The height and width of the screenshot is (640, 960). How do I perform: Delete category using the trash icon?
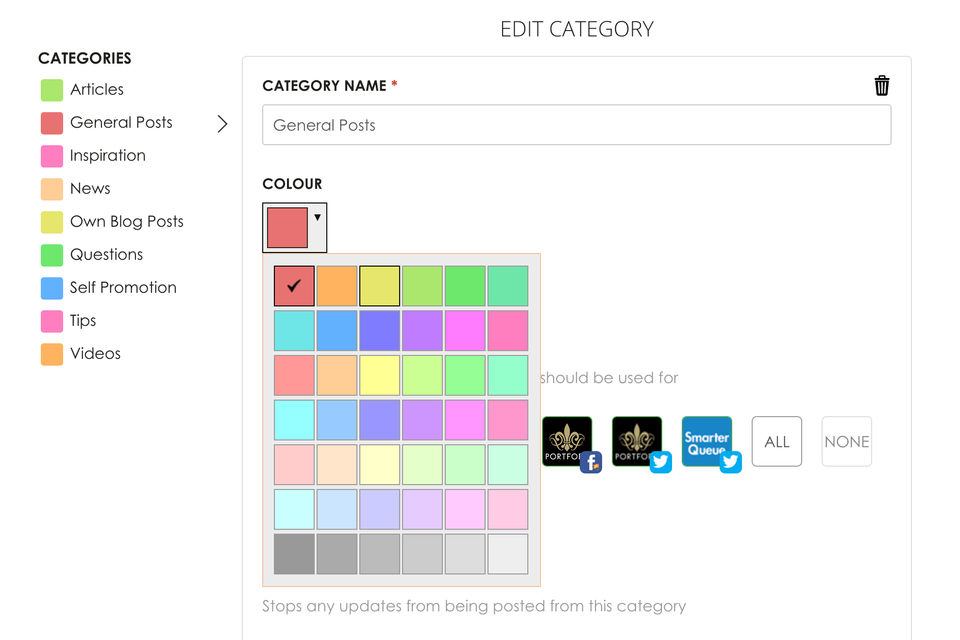tap(882, 85)
